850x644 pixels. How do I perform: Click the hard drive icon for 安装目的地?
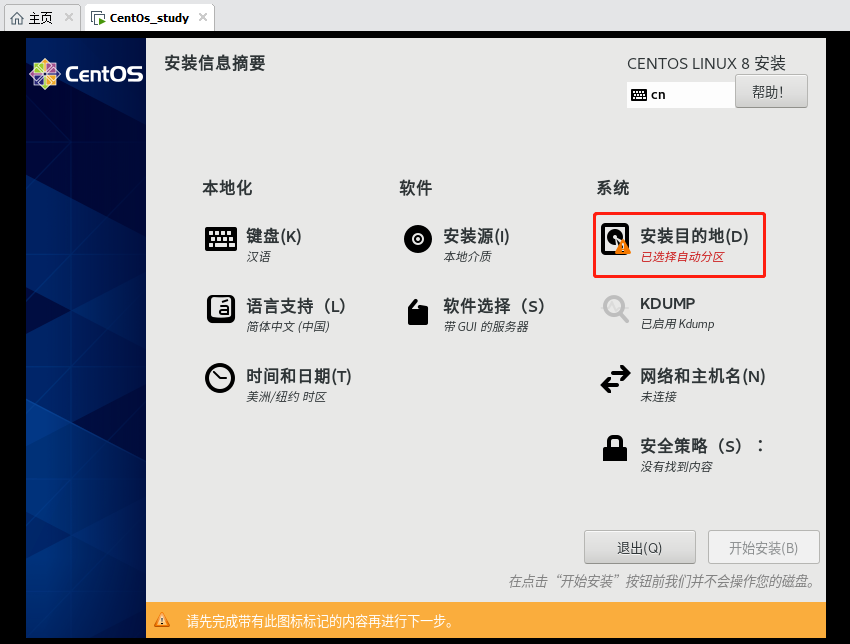[615, 240]
